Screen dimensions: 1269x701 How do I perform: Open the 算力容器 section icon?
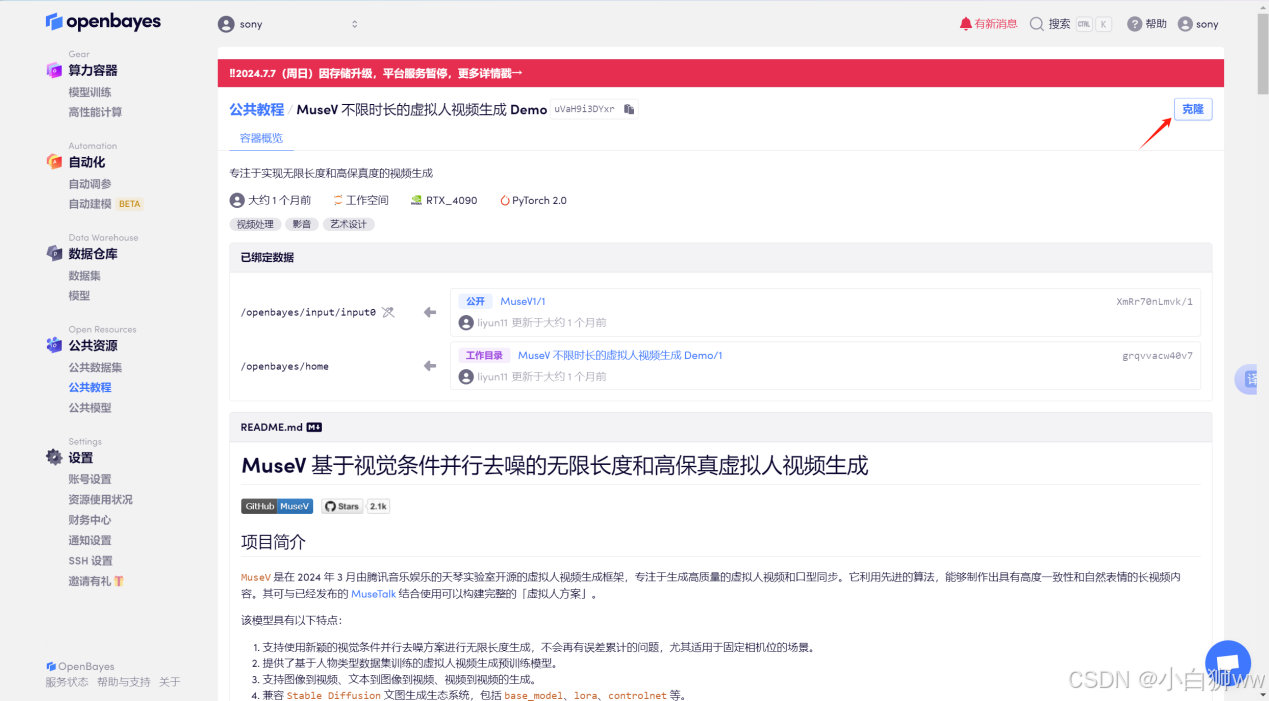pyautogui.click(x=54, y=70)
